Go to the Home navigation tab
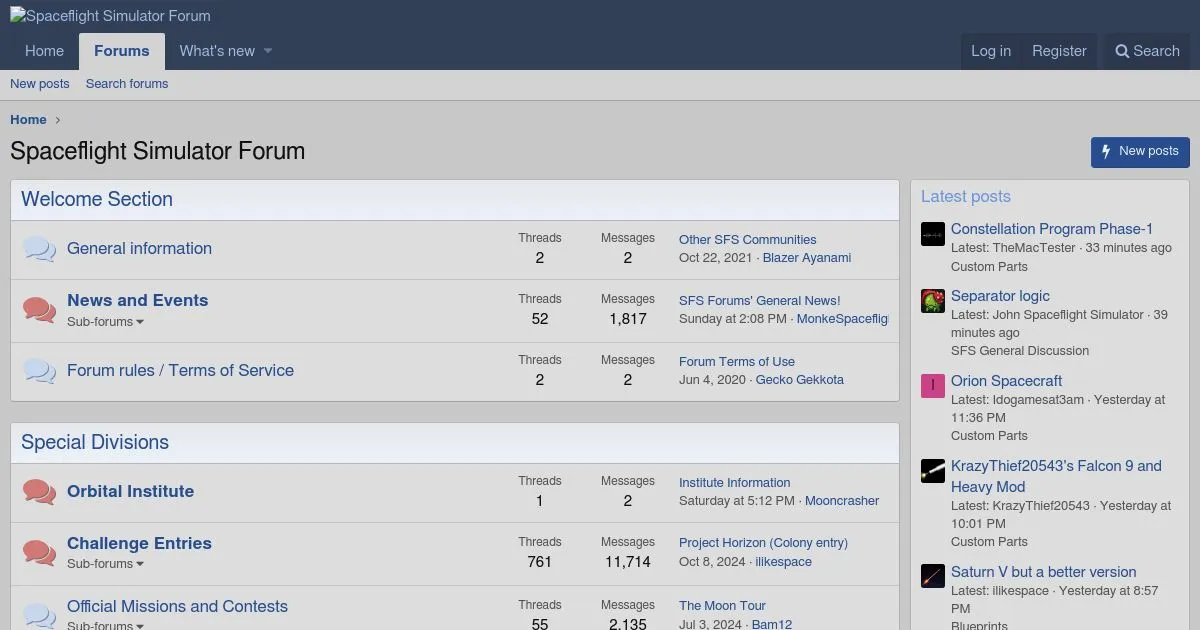 [x=44, y=51]
